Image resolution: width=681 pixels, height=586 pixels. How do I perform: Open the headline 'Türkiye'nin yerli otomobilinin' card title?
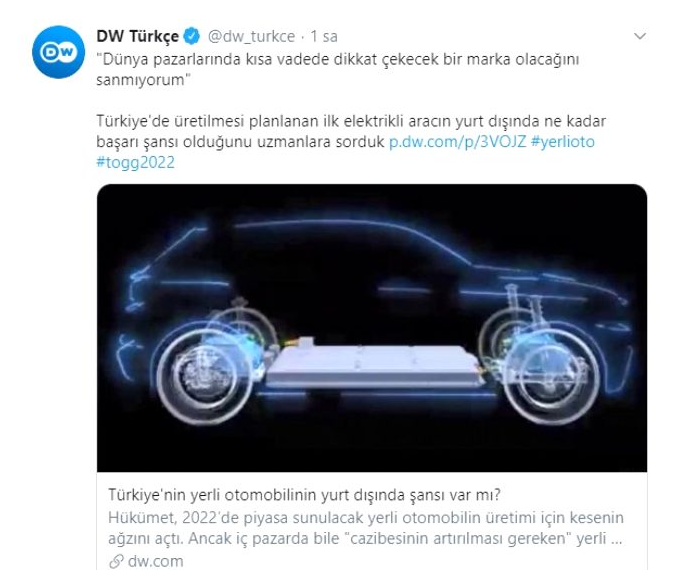[304, 495]
